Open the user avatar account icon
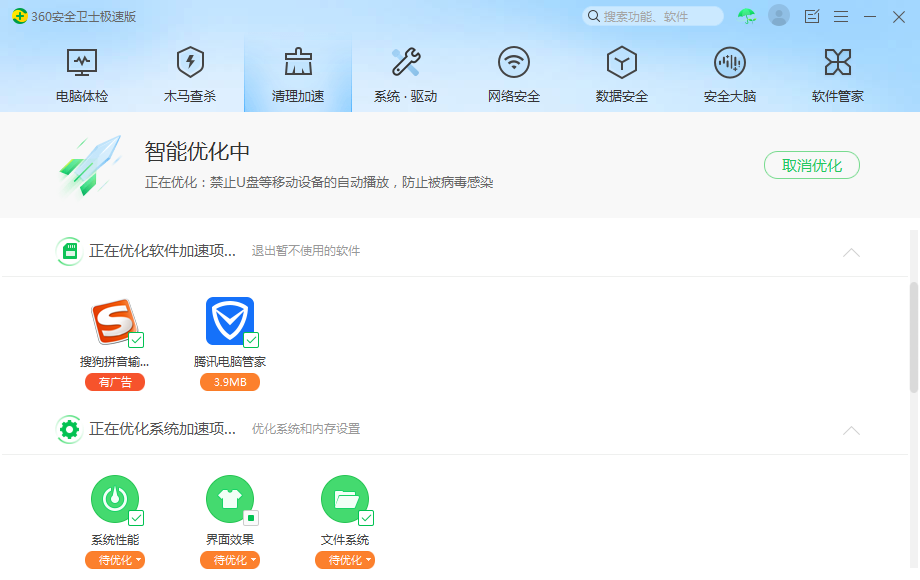The image size is (920, 580). click(779, 16)
